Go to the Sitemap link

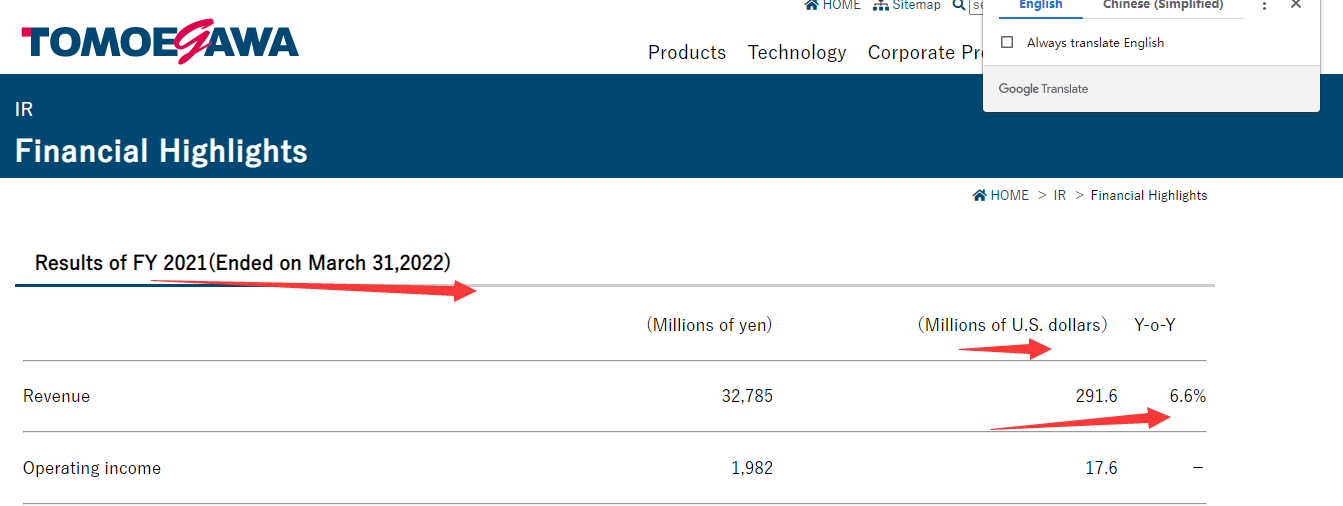coord(916,5)
